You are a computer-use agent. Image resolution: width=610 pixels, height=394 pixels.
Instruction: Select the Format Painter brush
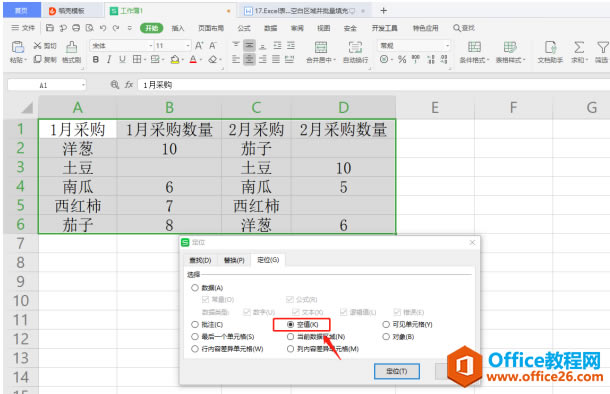click(x=71, y=47)
